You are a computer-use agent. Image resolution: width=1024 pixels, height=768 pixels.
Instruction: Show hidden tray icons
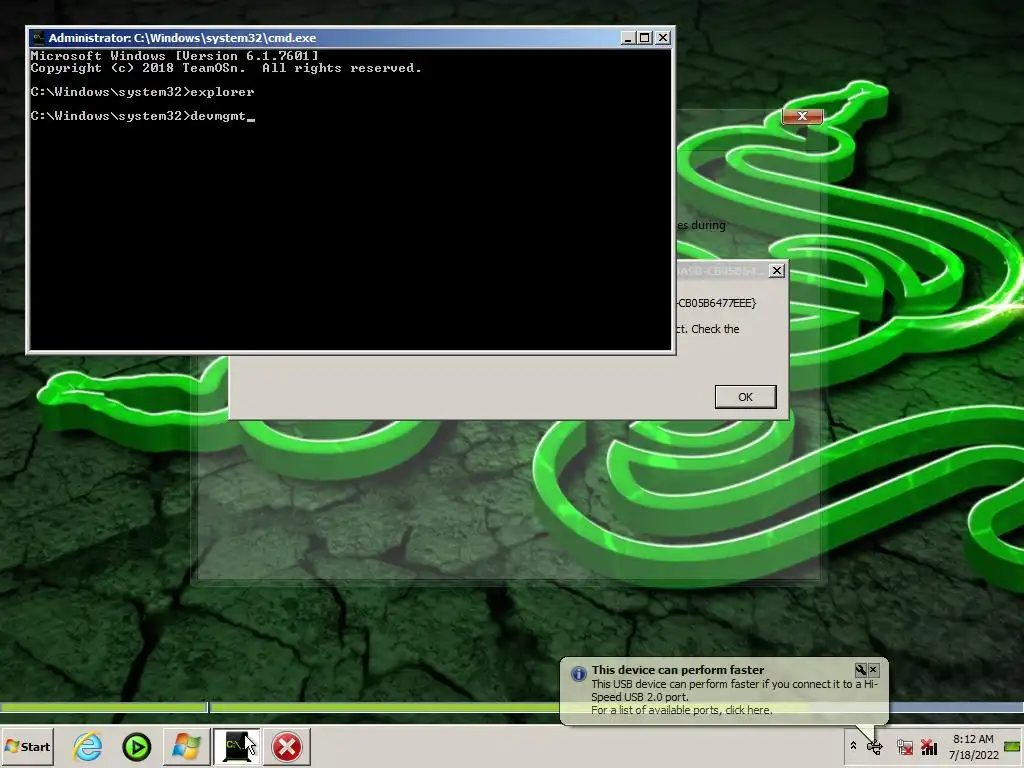[x=853, y=746]
